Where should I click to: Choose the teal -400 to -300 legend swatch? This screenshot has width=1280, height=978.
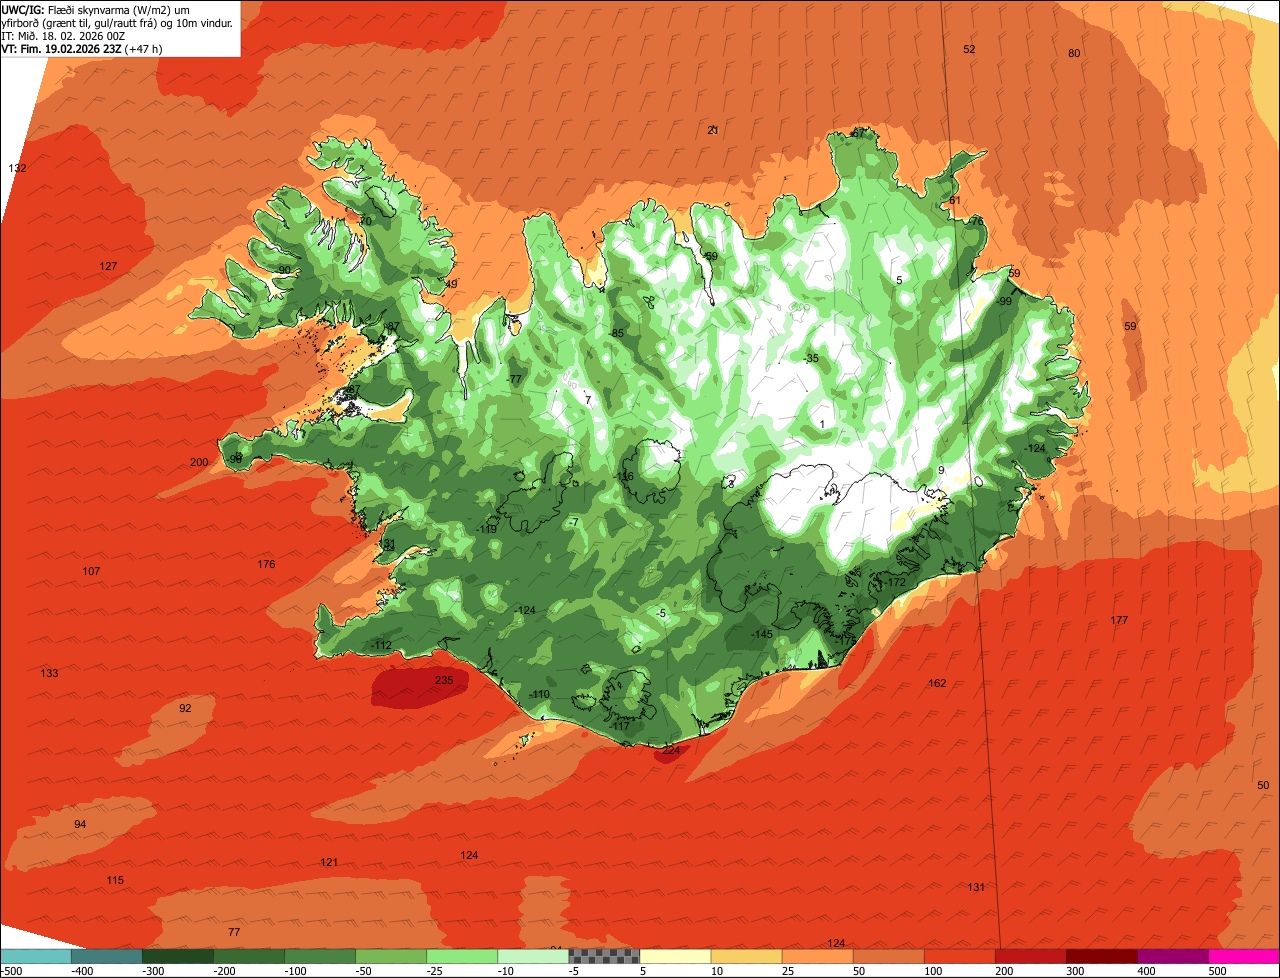coord(106,956)
